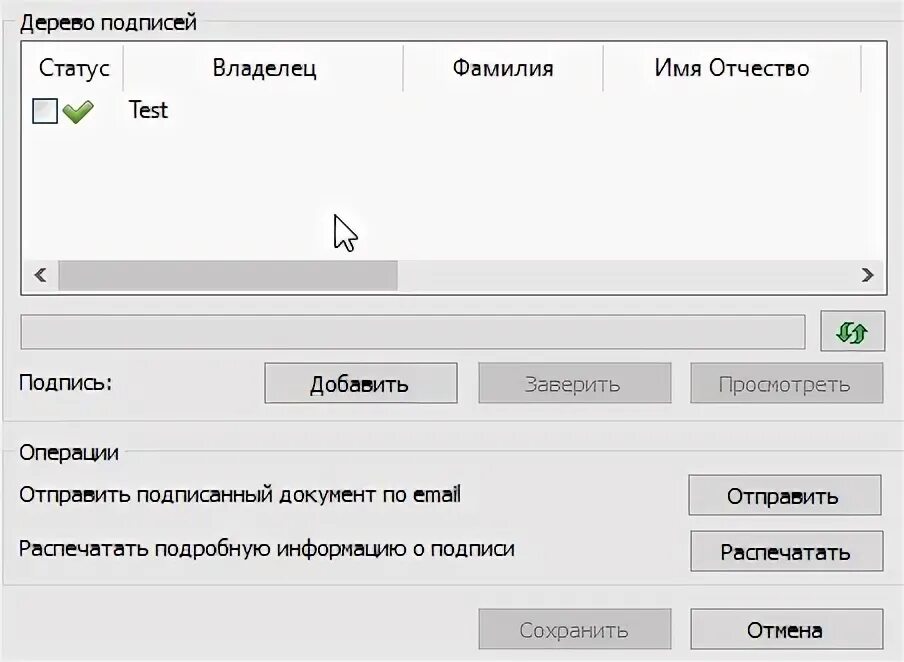This screenshot has width=904, height=662.
Task: Send signed document via Отправить button
Action: coord(785,495)
